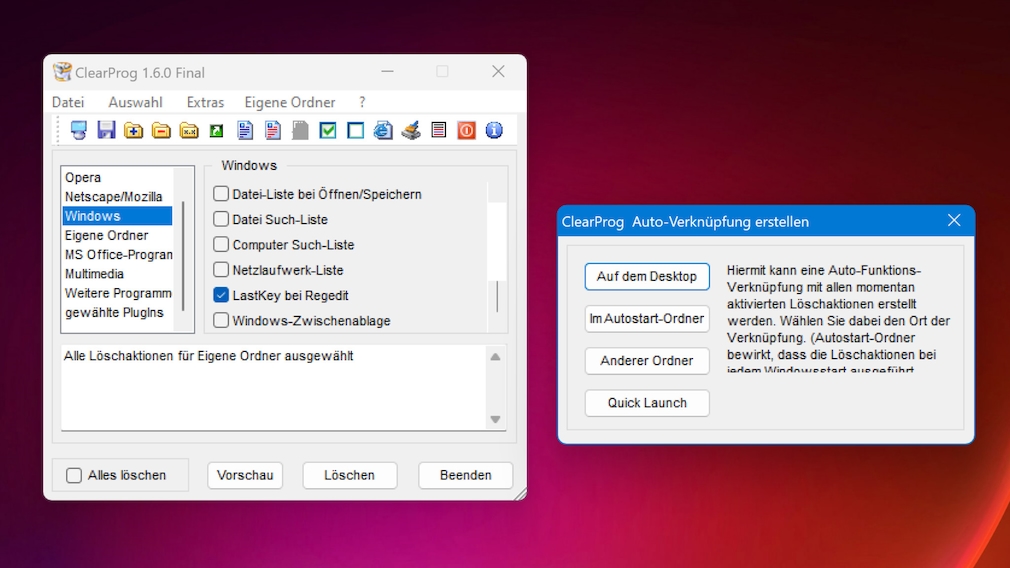Click the green checkmark select-all icon
The image size is (1010, 568).
(x=328, y=130)
